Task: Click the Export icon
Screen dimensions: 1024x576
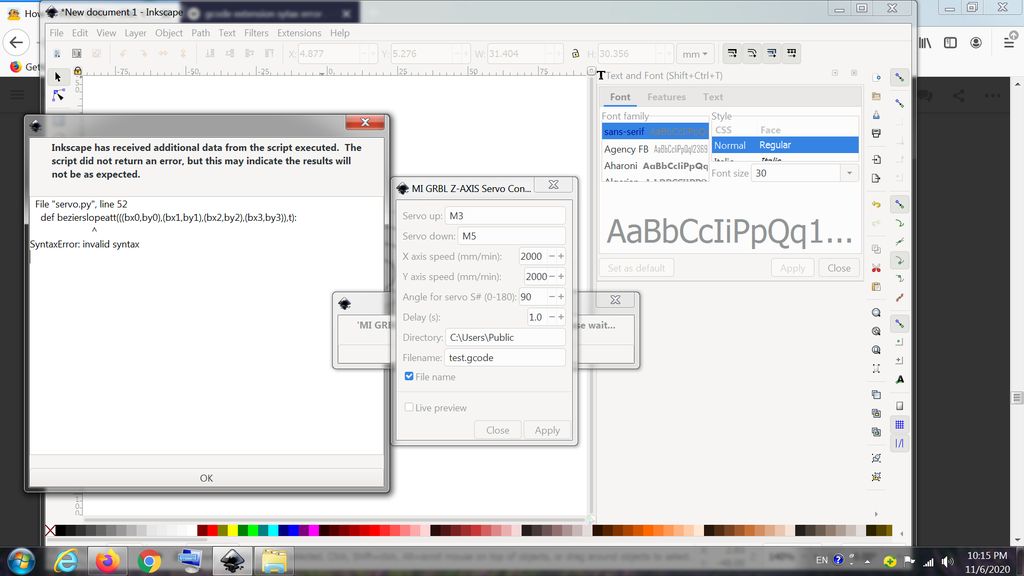Action: tap(876, 178)
